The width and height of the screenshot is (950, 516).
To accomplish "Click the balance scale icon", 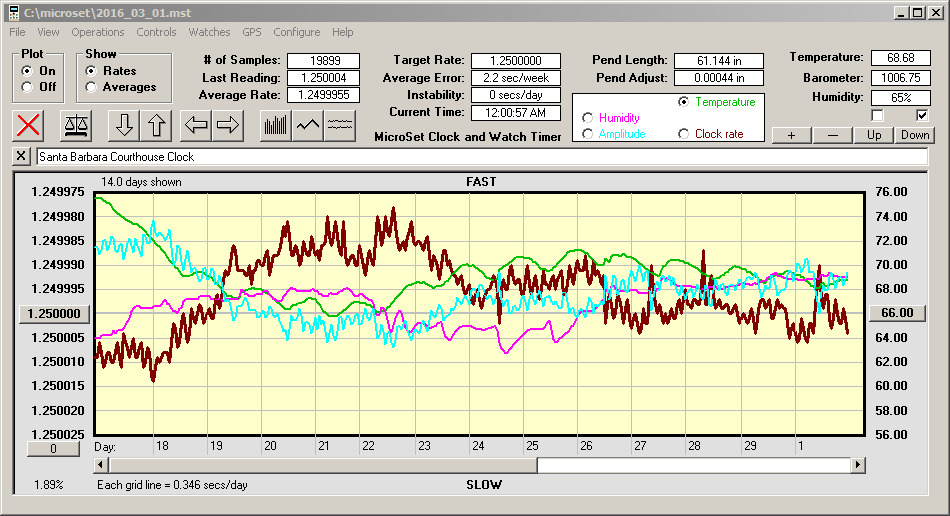I will [74, 125].
